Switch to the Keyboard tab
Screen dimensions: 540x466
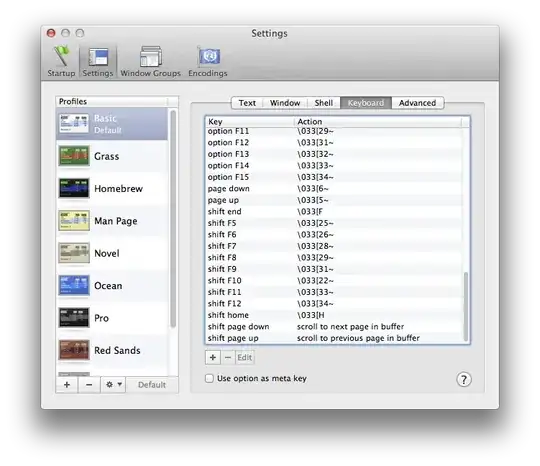(x=366, y=103)
